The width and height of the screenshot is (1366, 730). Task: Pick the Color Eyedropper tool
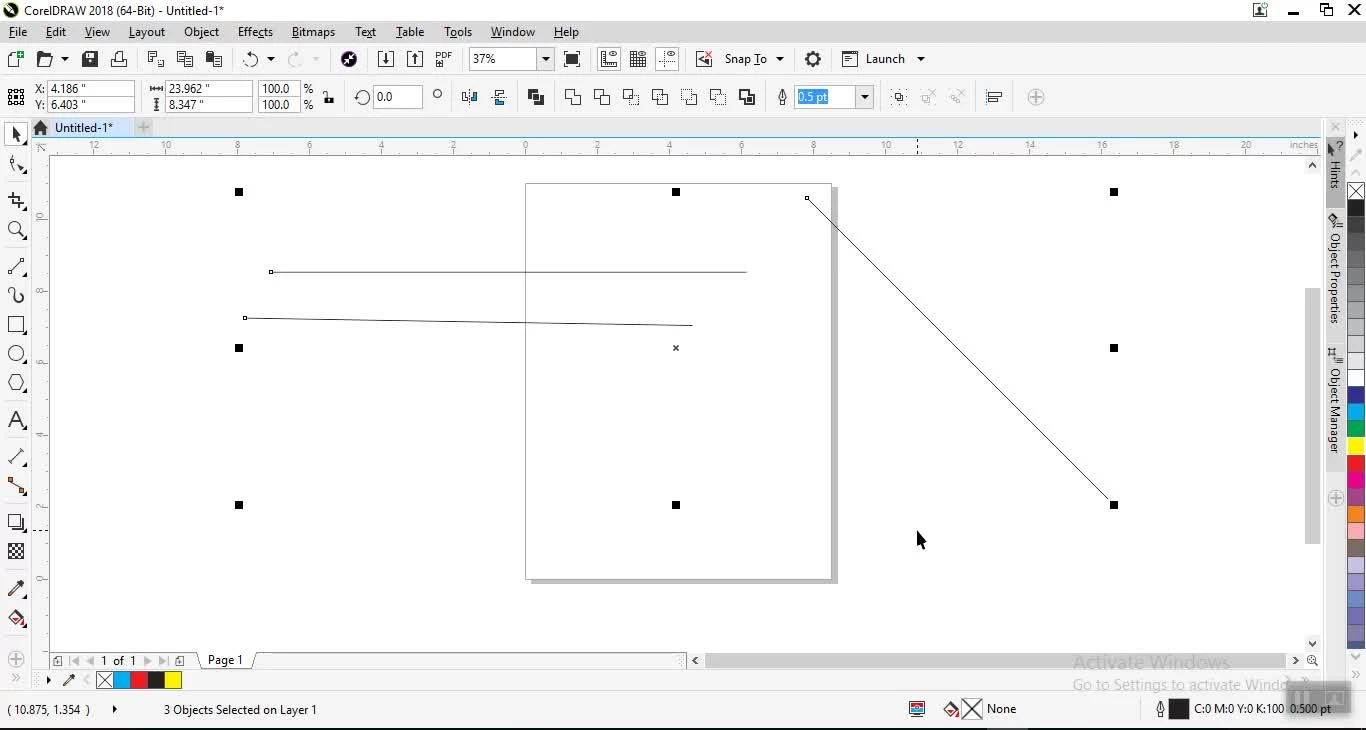click(16, 589)
